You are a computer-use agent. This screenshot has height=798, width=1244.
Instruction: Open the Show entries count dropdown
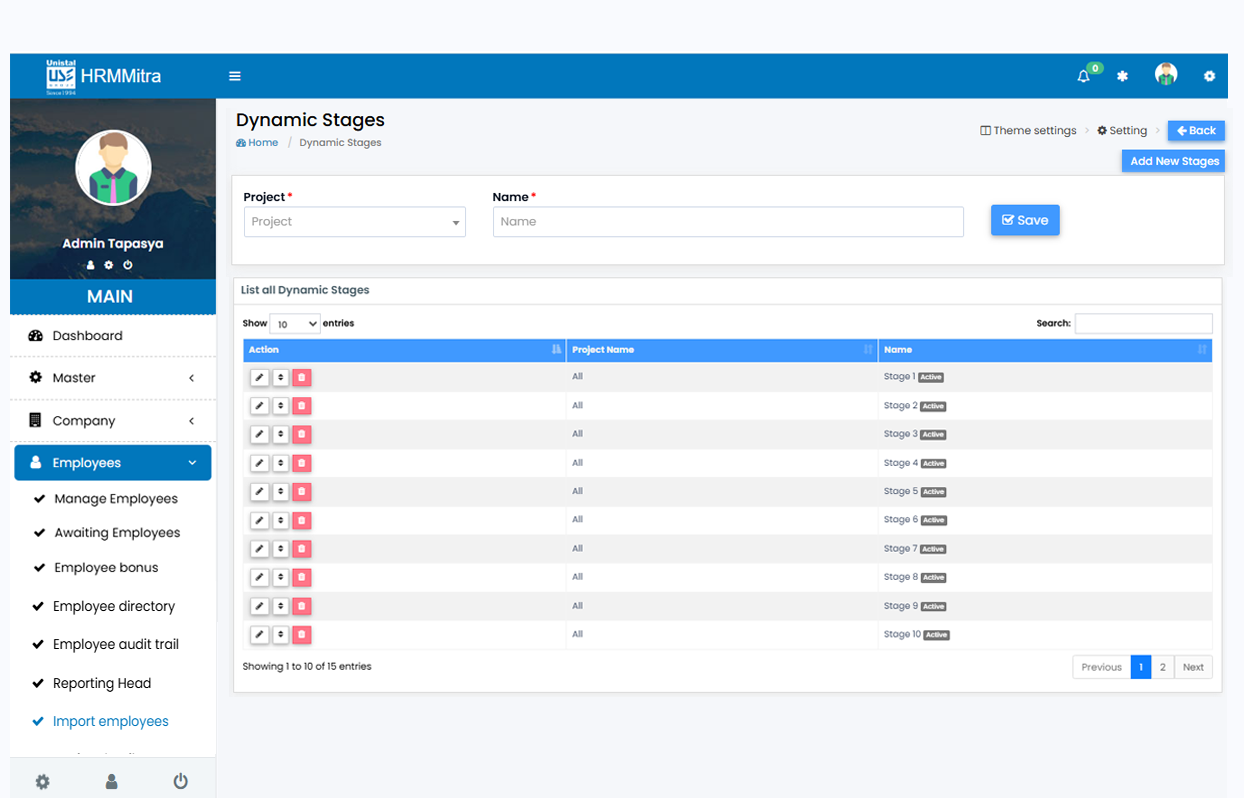pos(295,324)
